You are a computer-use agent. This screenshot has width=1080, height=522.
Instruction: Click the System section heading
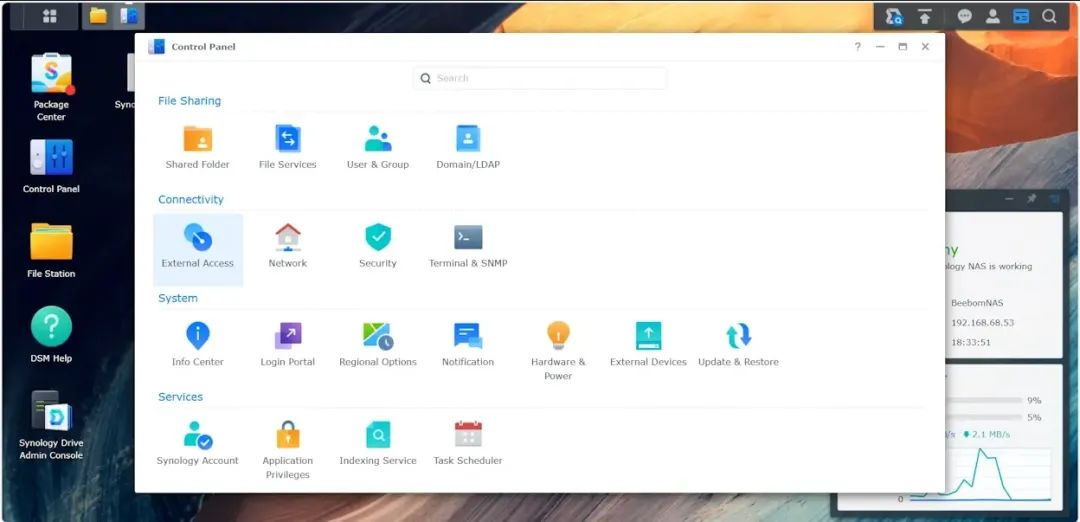(178, 297)
